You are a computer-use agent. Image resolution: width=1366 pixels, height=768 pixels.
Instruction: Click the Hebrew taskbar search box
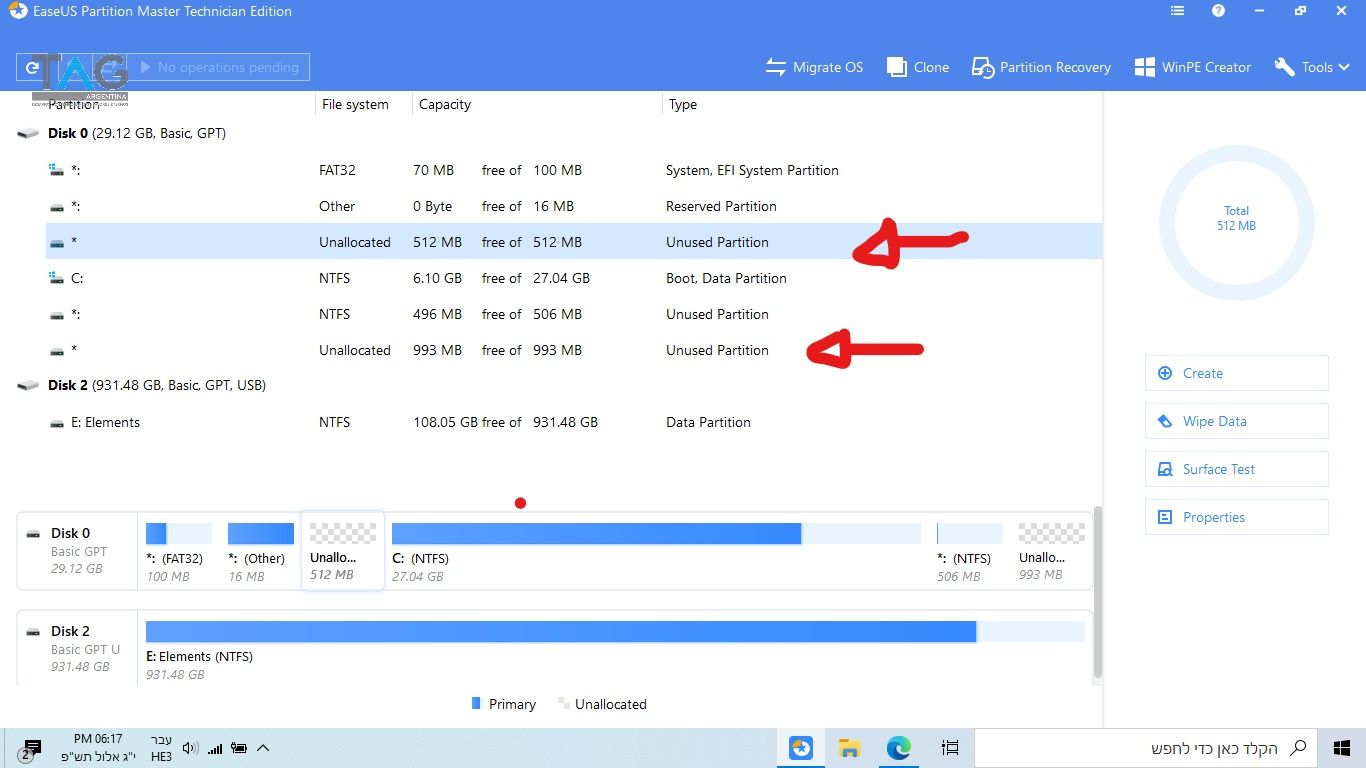(1146, 748)
